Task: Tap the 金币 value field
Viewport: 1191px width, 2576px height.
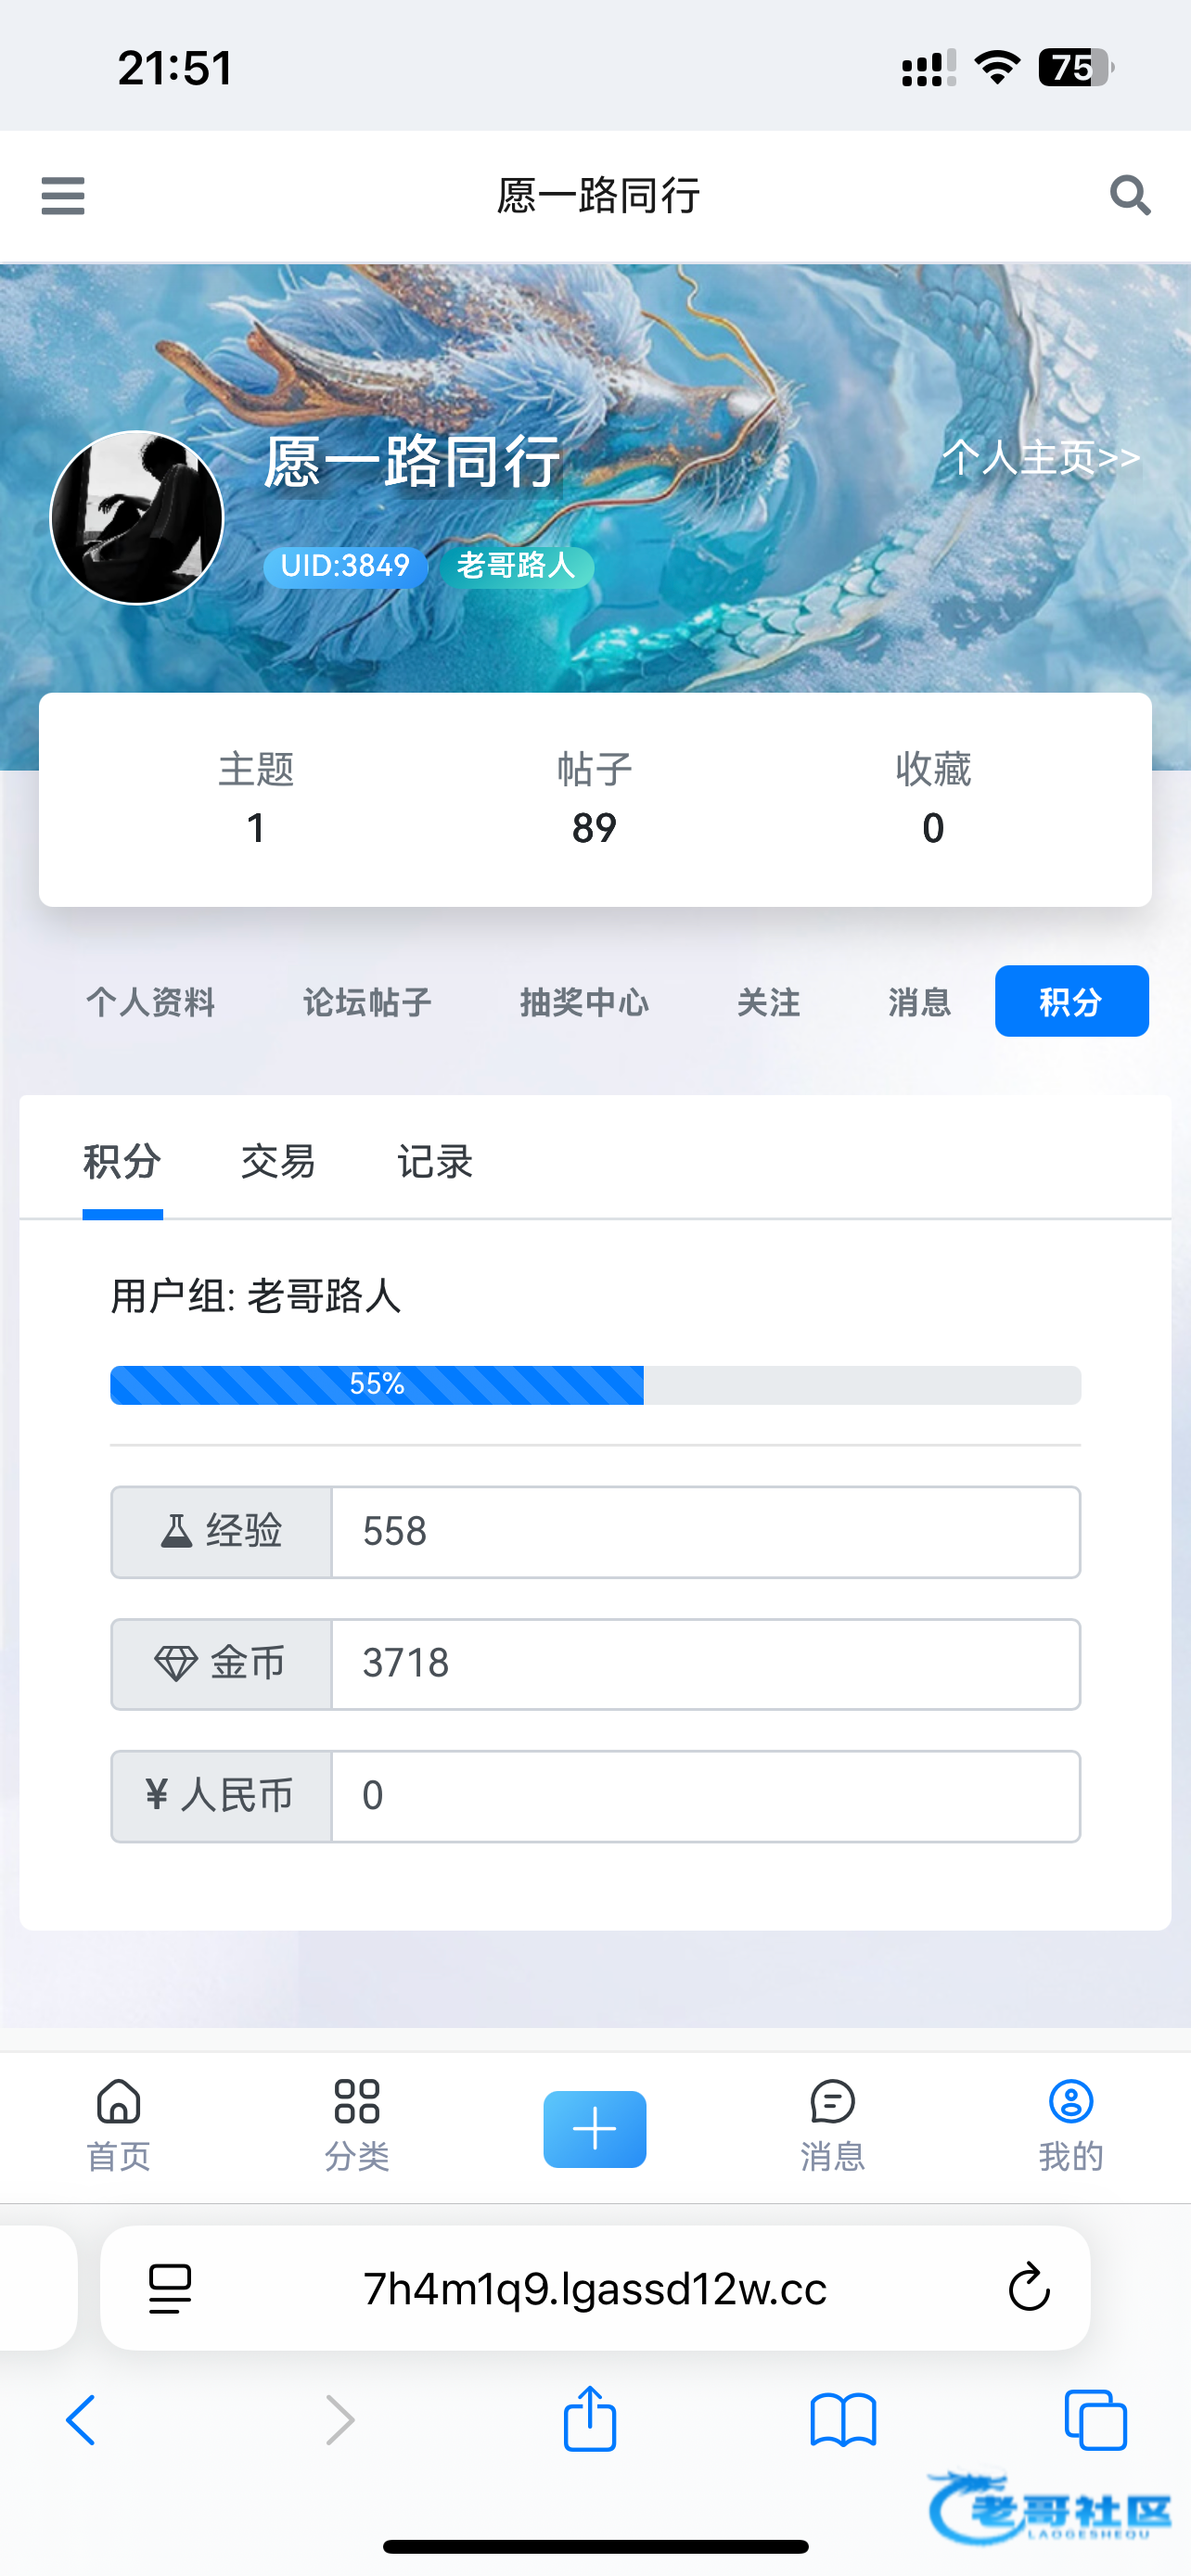Action: (705, 1664)
